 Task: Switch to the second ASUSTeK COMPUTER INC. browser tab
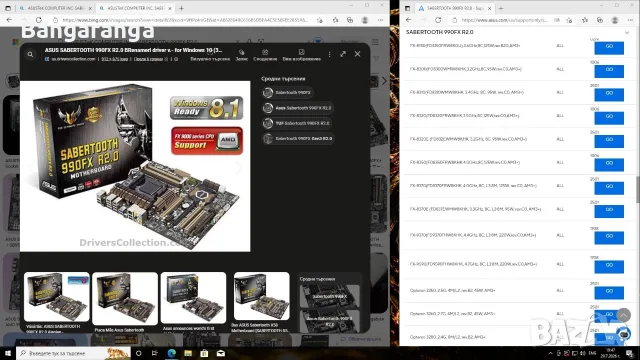click(x=136, y=8)
